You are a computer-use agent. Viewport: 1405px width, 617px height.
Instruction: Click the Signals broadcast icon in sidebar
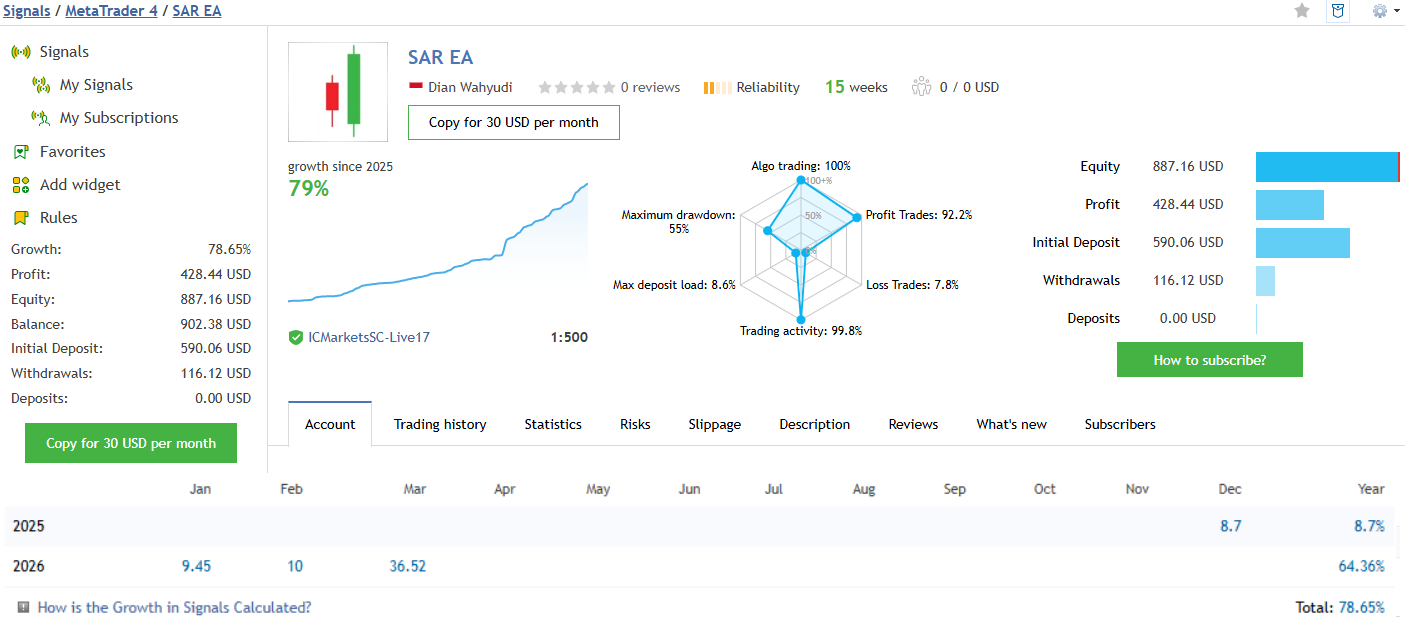pos(21,52)
